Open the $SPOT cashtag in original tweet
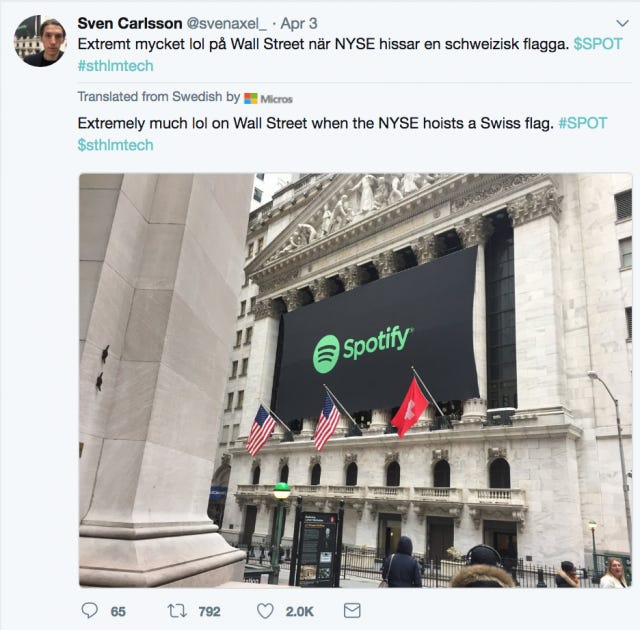 598,44
